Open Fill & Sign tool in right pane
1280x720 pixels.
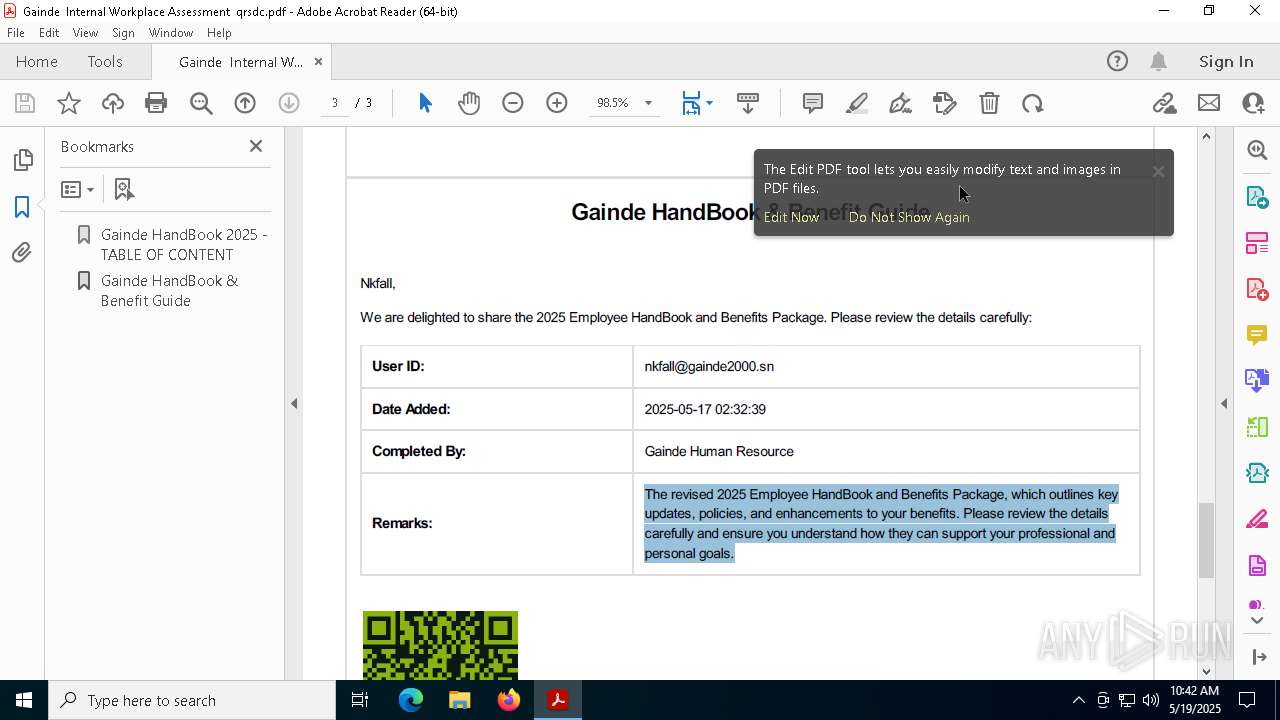(1257, 520)
